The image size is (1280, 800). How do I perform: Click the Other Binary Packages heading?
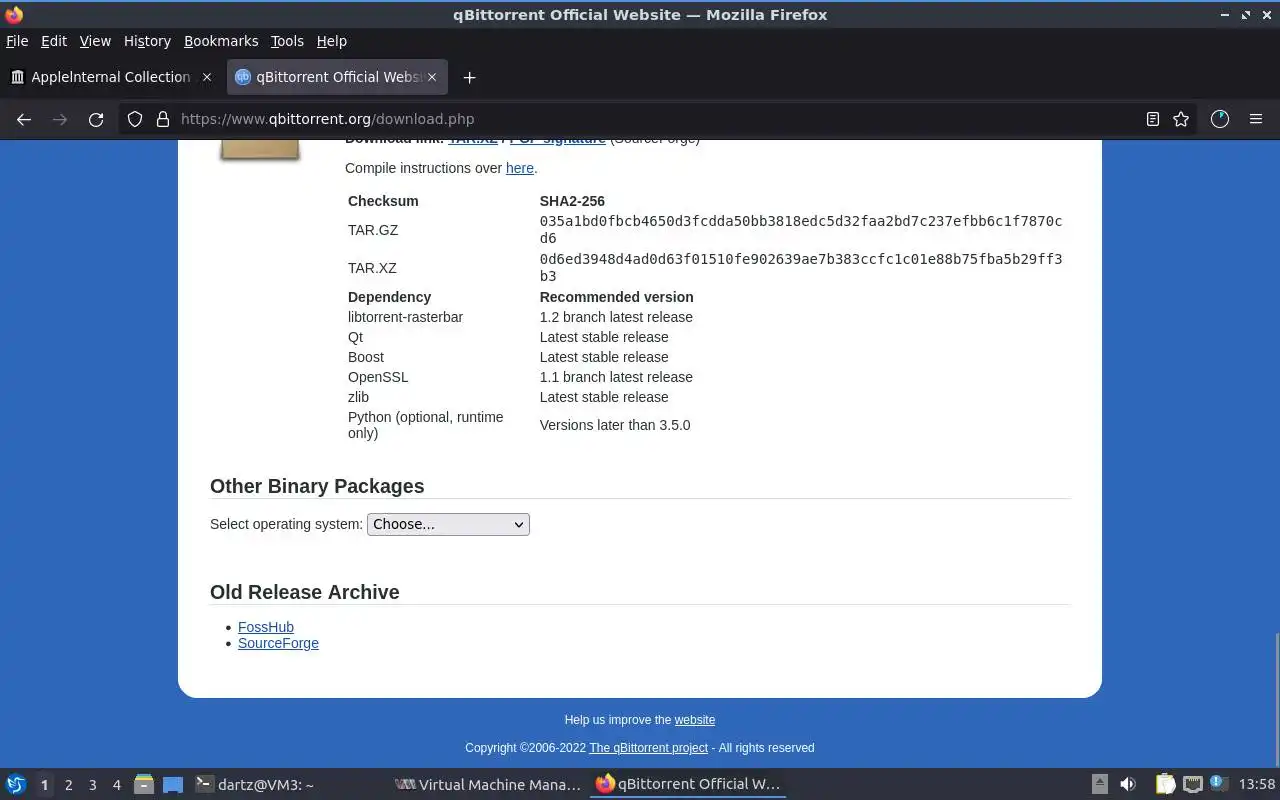coord(317,486)
